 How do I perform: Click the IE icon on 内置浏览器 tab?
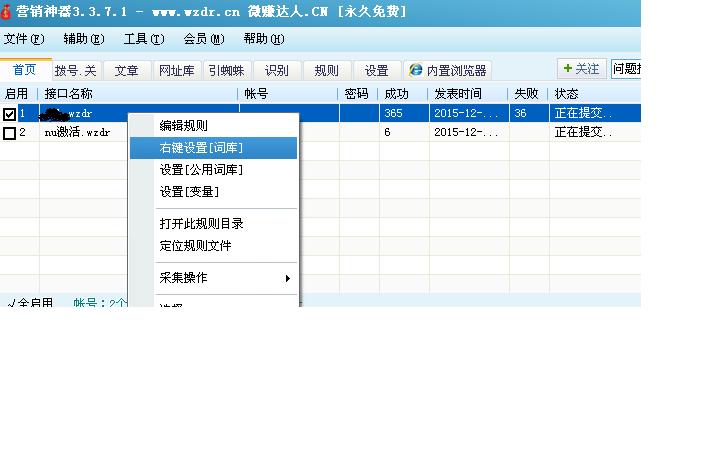415,70
